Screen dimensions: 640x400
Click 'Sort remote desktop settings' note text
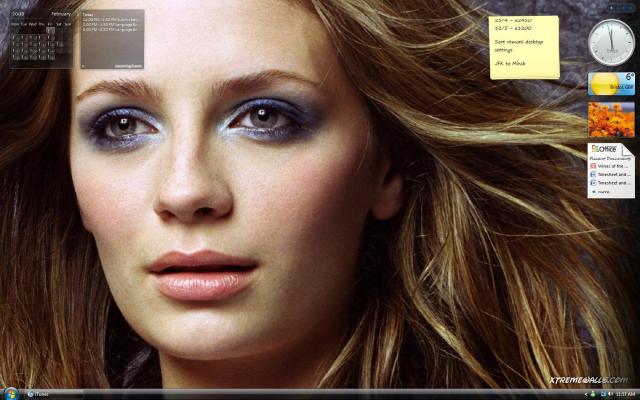[x=518, y=46]
